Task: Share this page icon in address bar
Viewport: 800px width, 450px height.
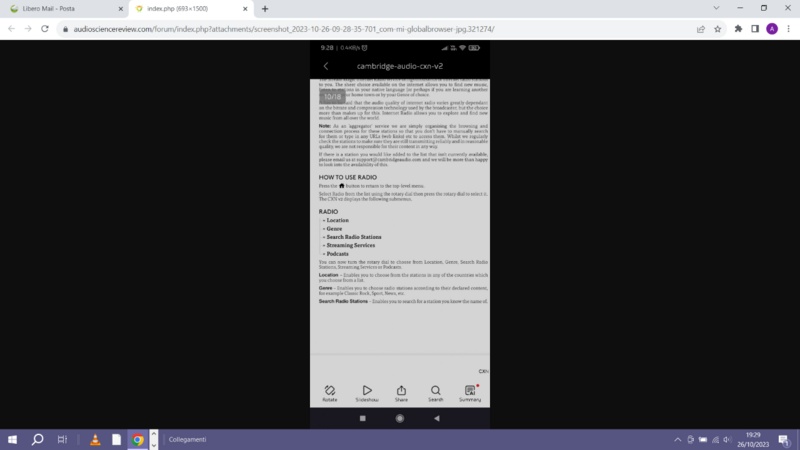Action: pos(701,29)
